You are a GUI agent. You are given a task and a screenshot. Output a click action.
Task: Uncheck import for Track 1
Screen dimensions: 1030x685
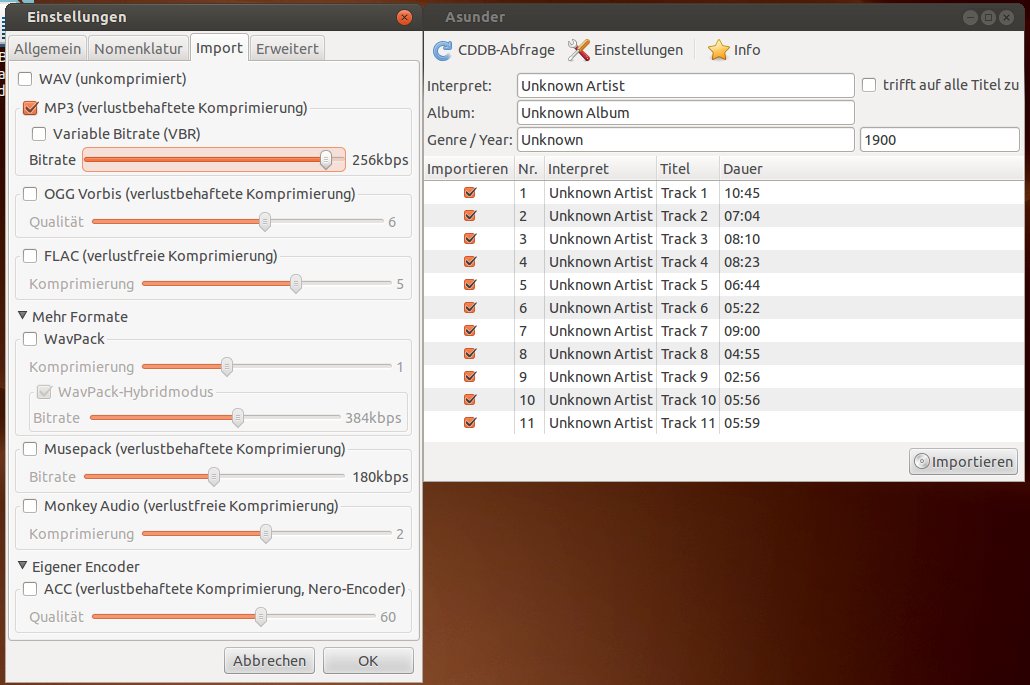pyautogui.click(x=470, y=192)
